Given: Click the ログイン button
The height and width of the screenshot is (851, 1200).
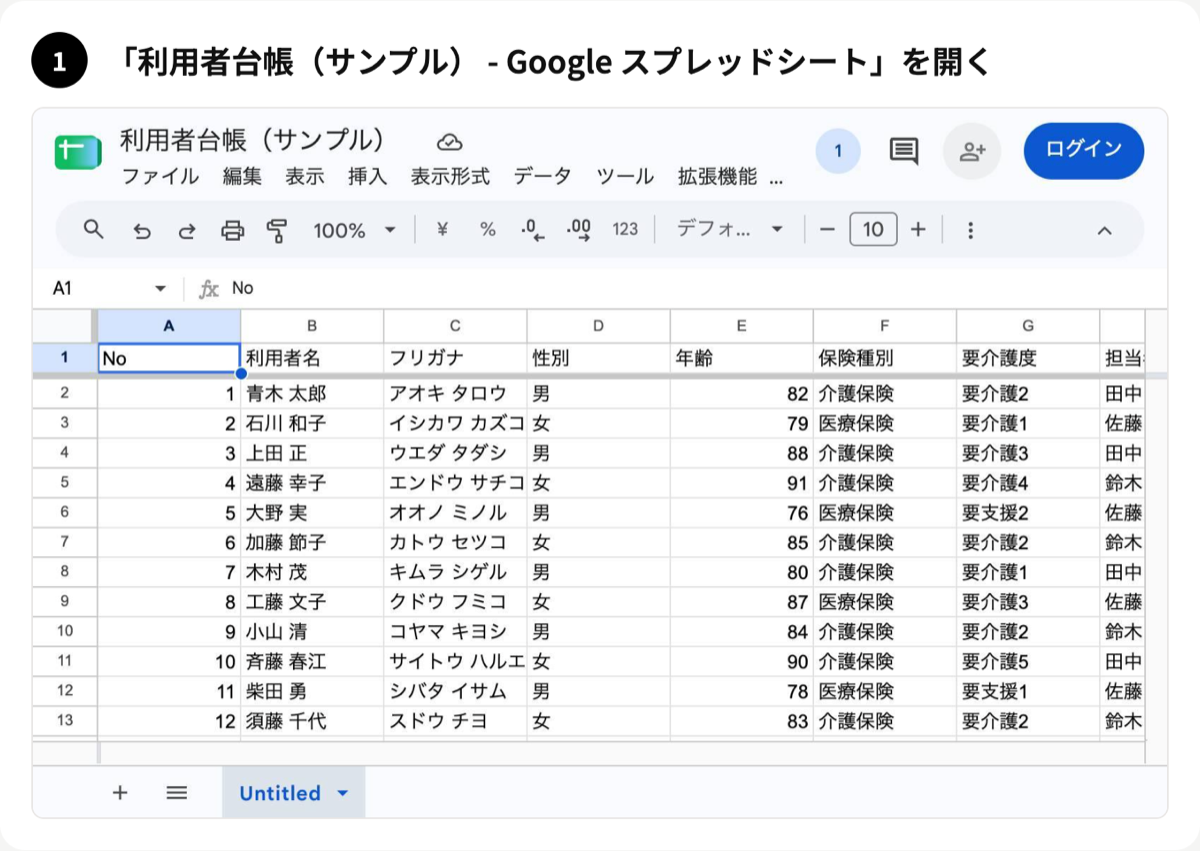Looking at the screenshot, I should click(x=1084, y=151).
